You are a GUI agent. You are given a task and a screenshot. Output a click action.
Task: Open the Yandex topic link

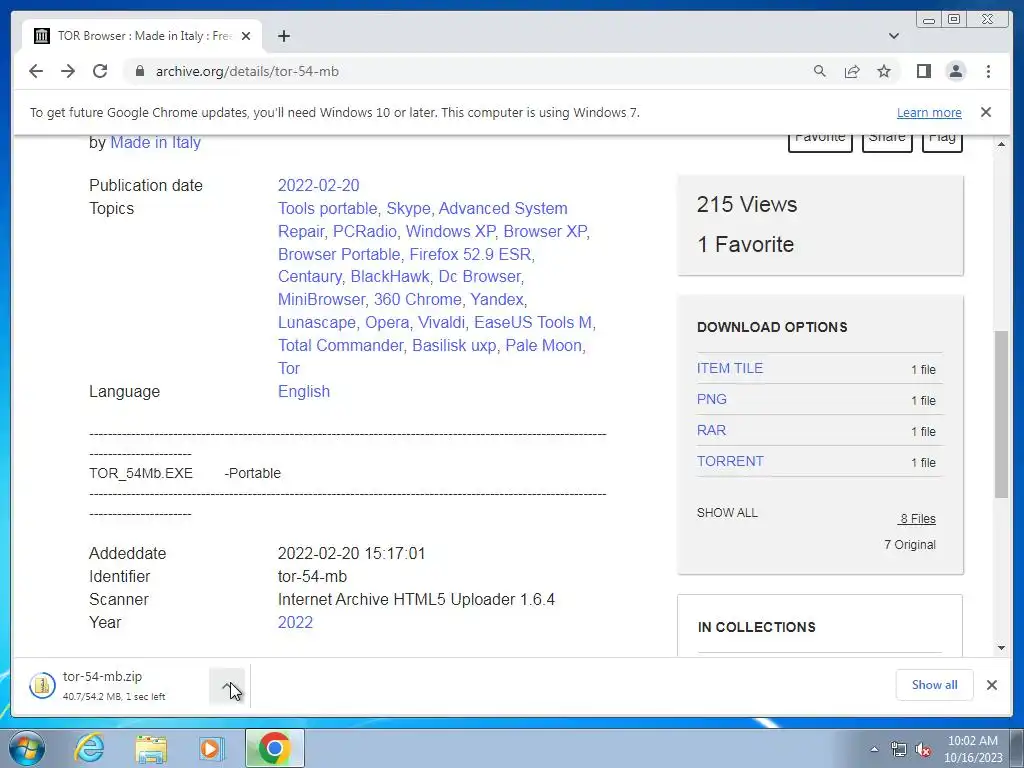(497, 299)
